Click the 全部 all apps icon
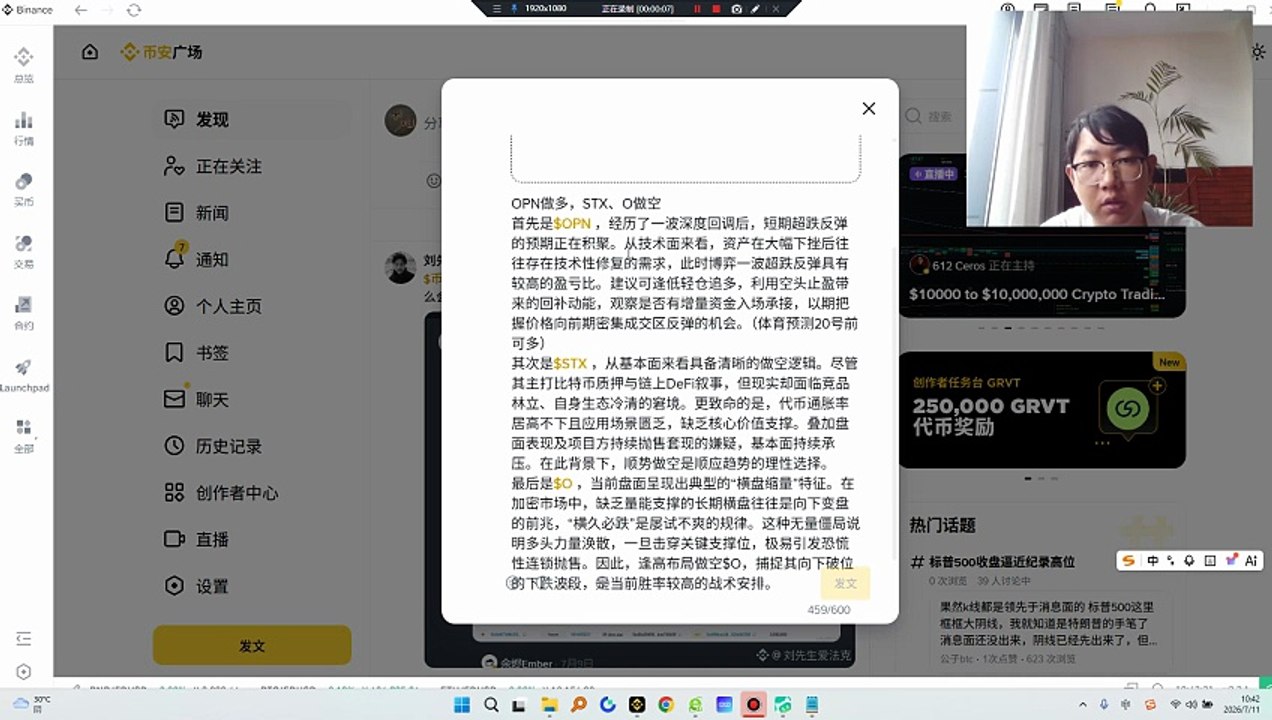The image size is (1272, 720). point(23,435)
